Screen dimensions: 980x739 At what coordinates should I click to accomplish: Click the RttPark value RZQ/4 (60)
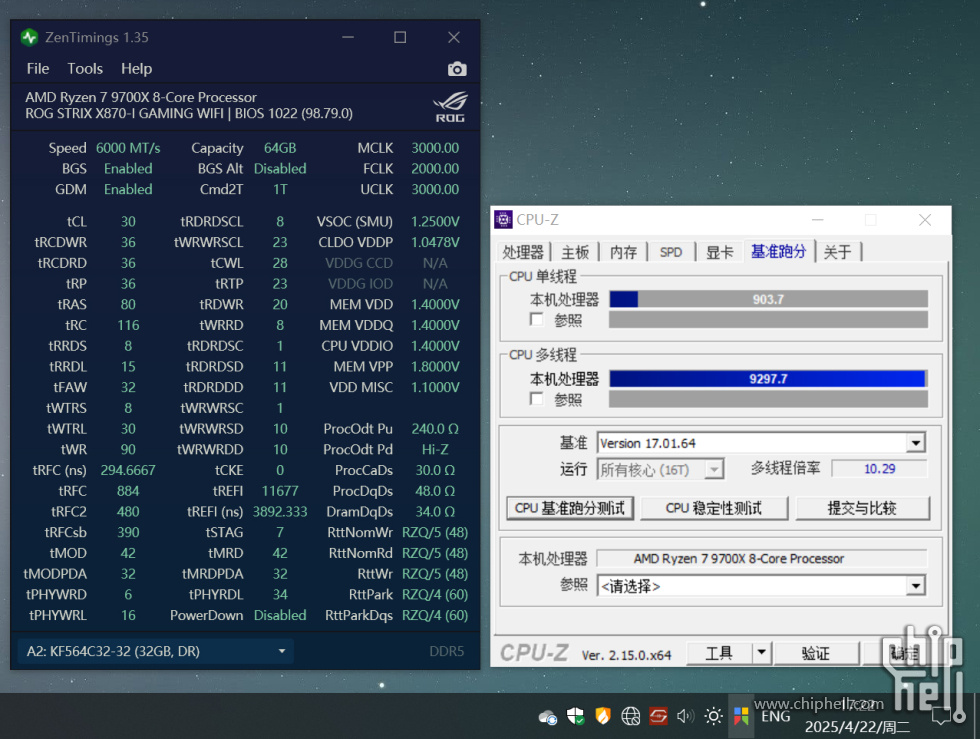[x=435, y=595]
